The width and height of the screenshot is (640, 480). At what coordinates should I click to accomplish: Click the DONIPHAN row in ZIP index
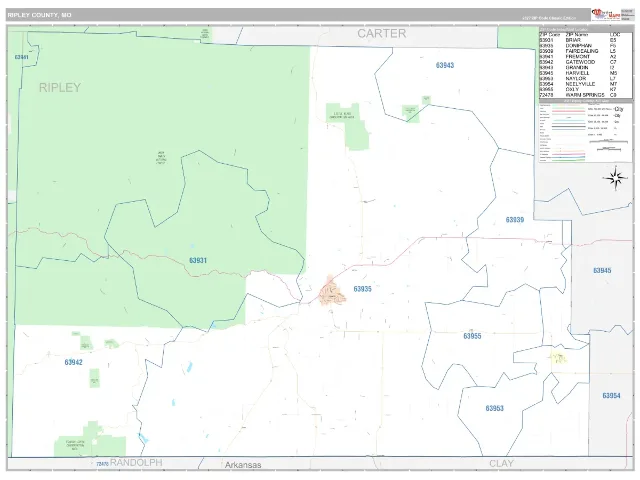click(579, 46)
